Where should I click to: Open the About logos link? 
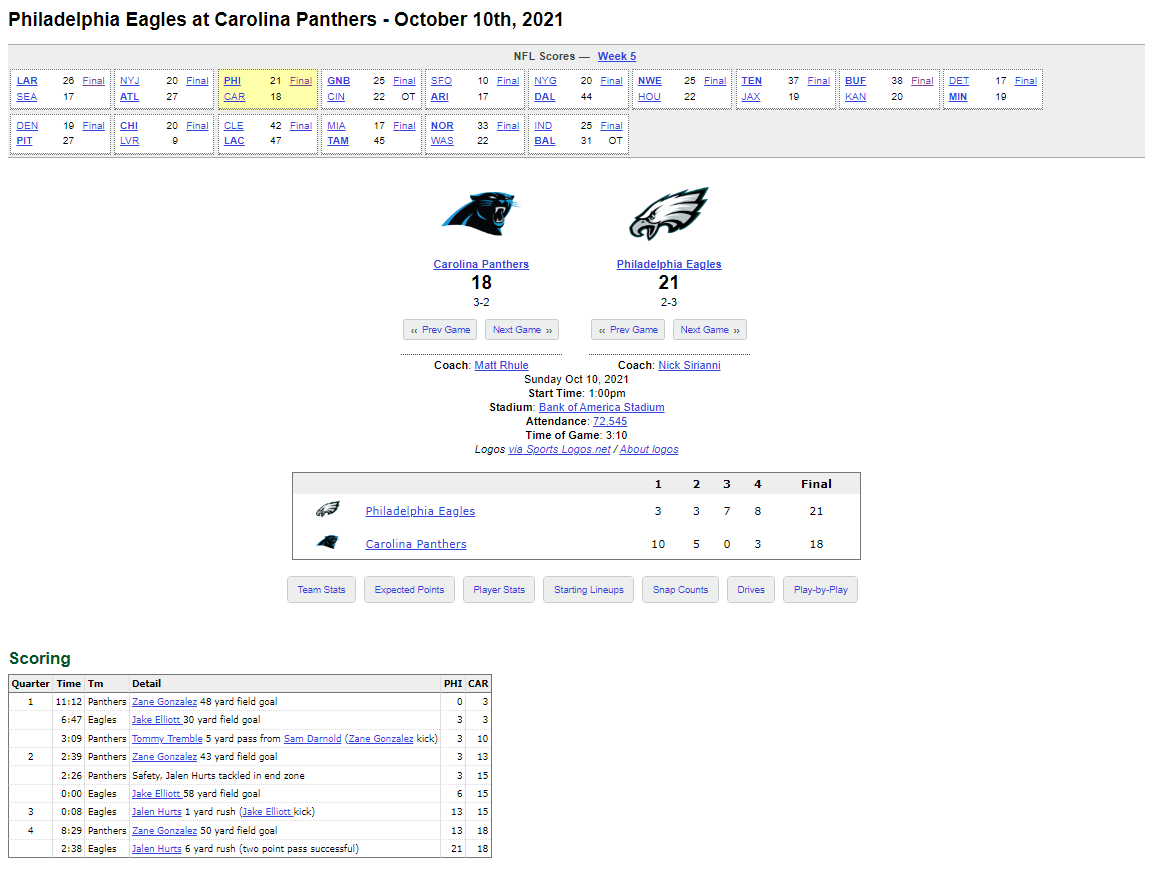649,449
